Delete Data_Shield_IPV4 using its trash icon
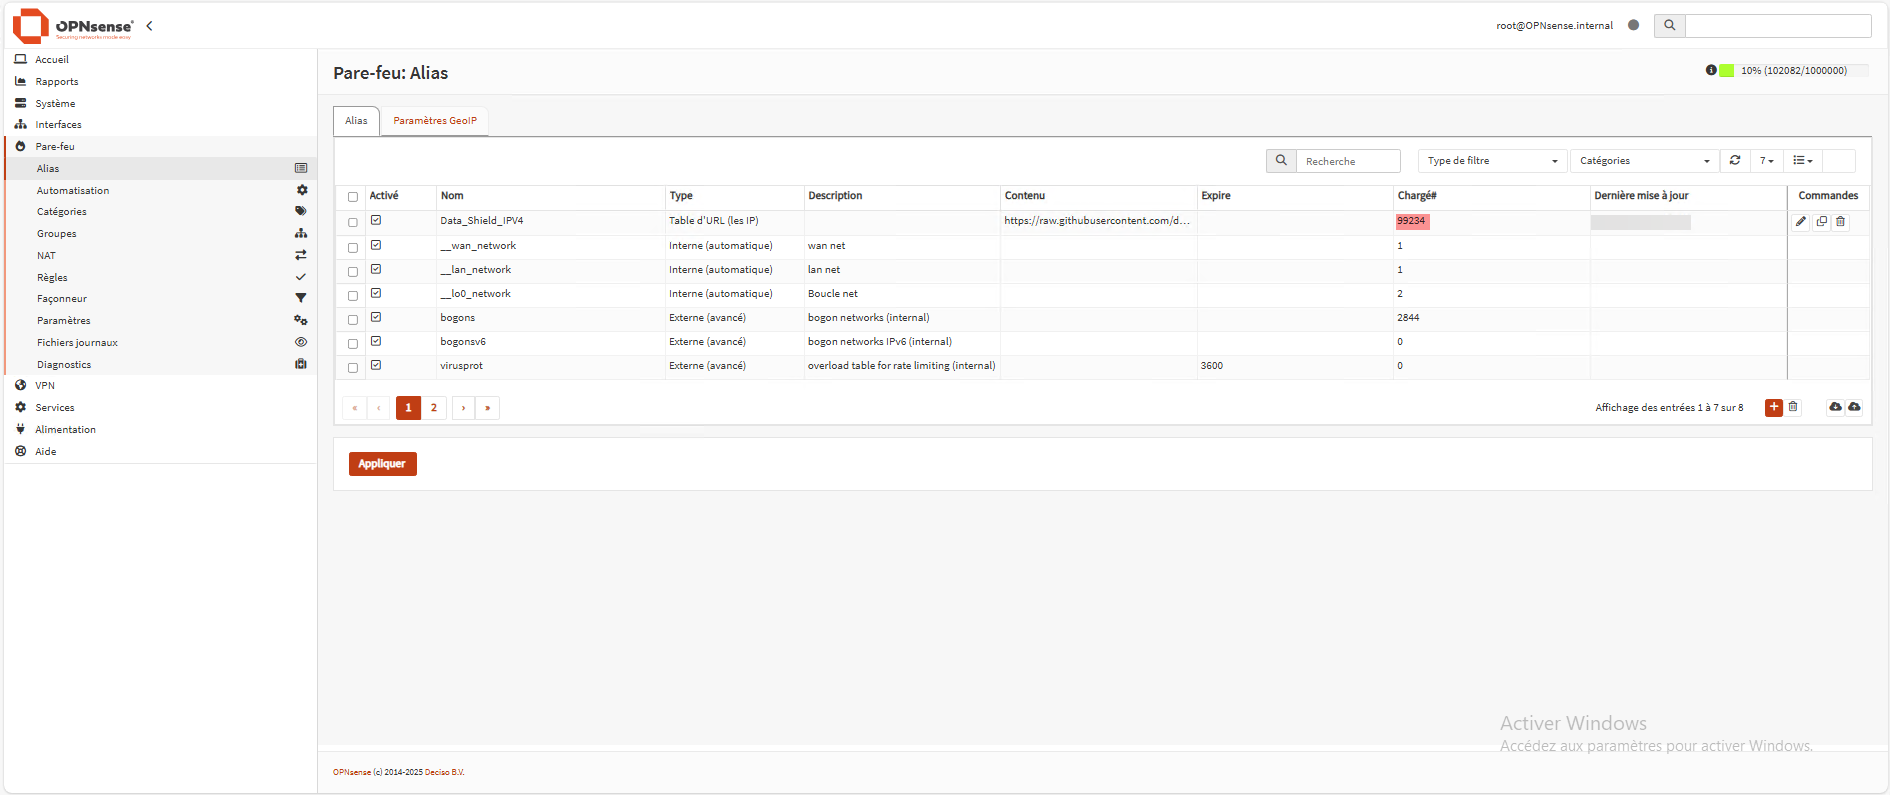1890x795 pixels. click(1840, 222)
